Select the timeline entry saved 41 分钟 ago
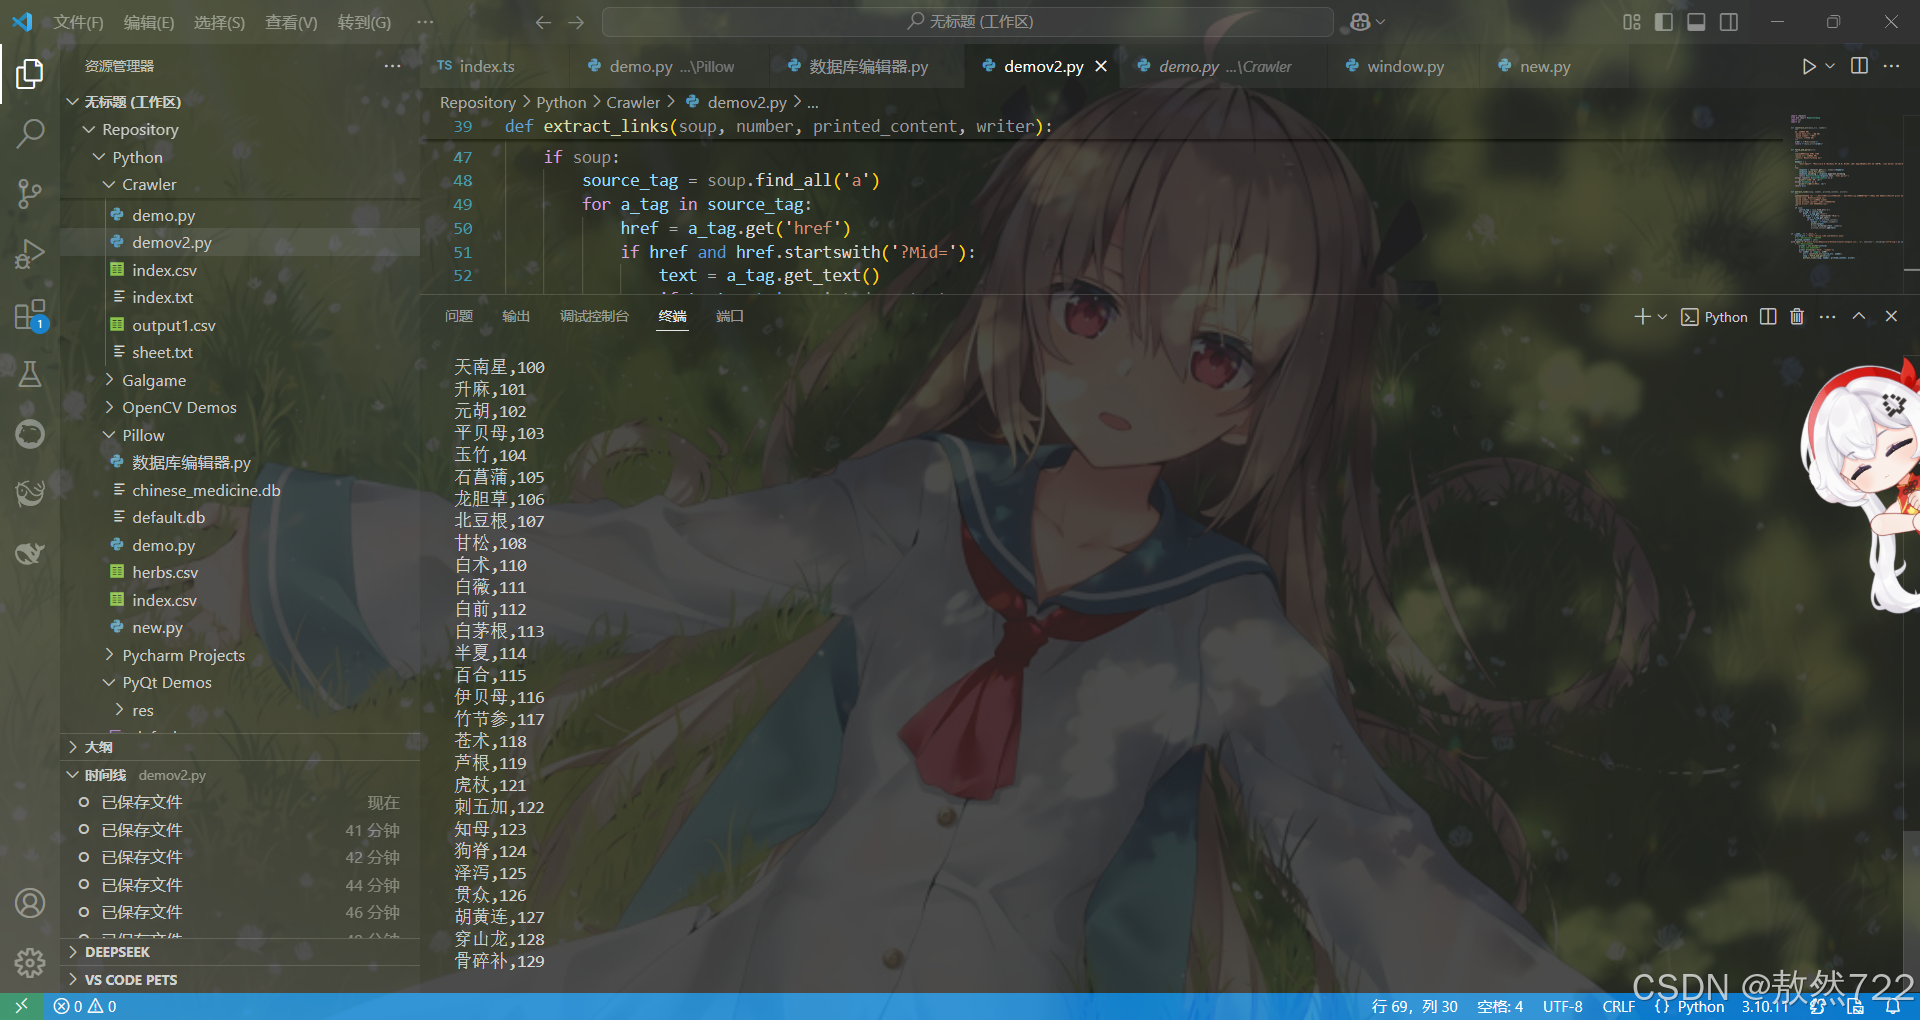The image size is (1920, 1020). click(240, 830)
